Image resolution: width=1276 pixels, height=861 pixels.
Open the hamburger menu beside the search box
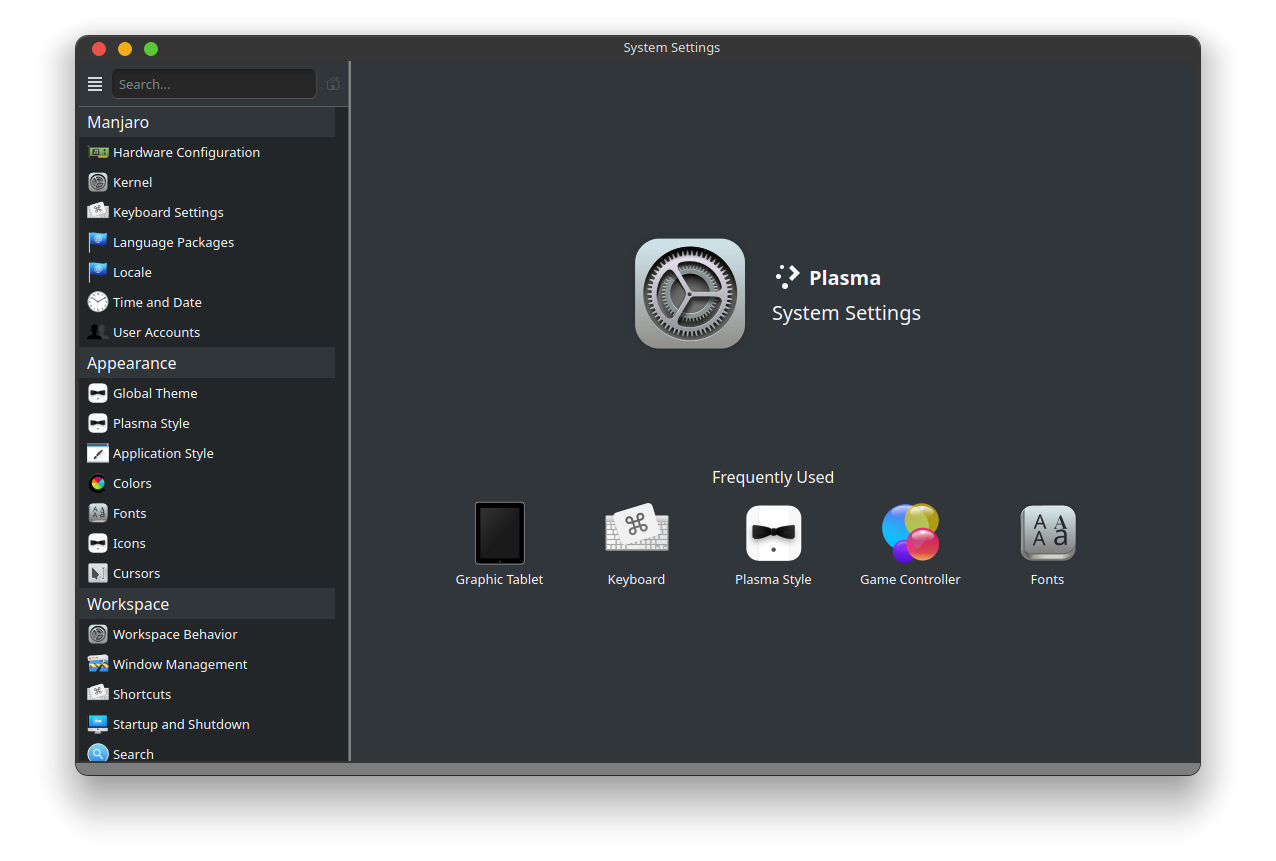pyautogui.click(x=95, y=84)
